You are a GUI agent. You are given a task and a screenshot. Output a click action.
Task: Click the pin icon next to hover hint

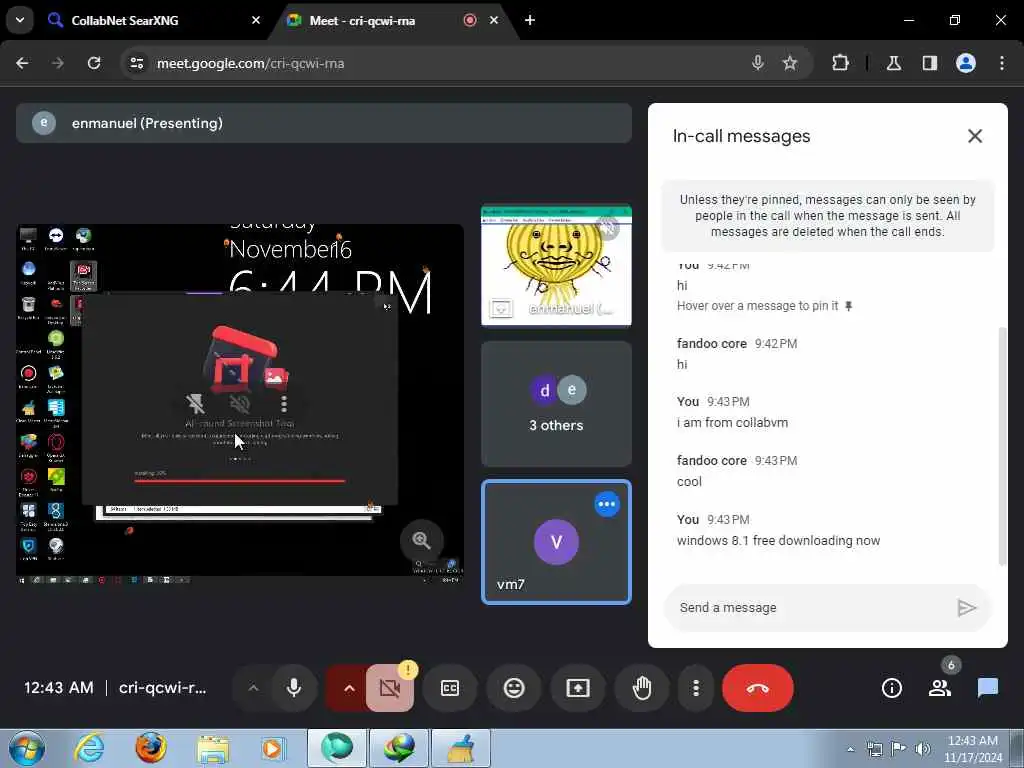pos(848,306)
